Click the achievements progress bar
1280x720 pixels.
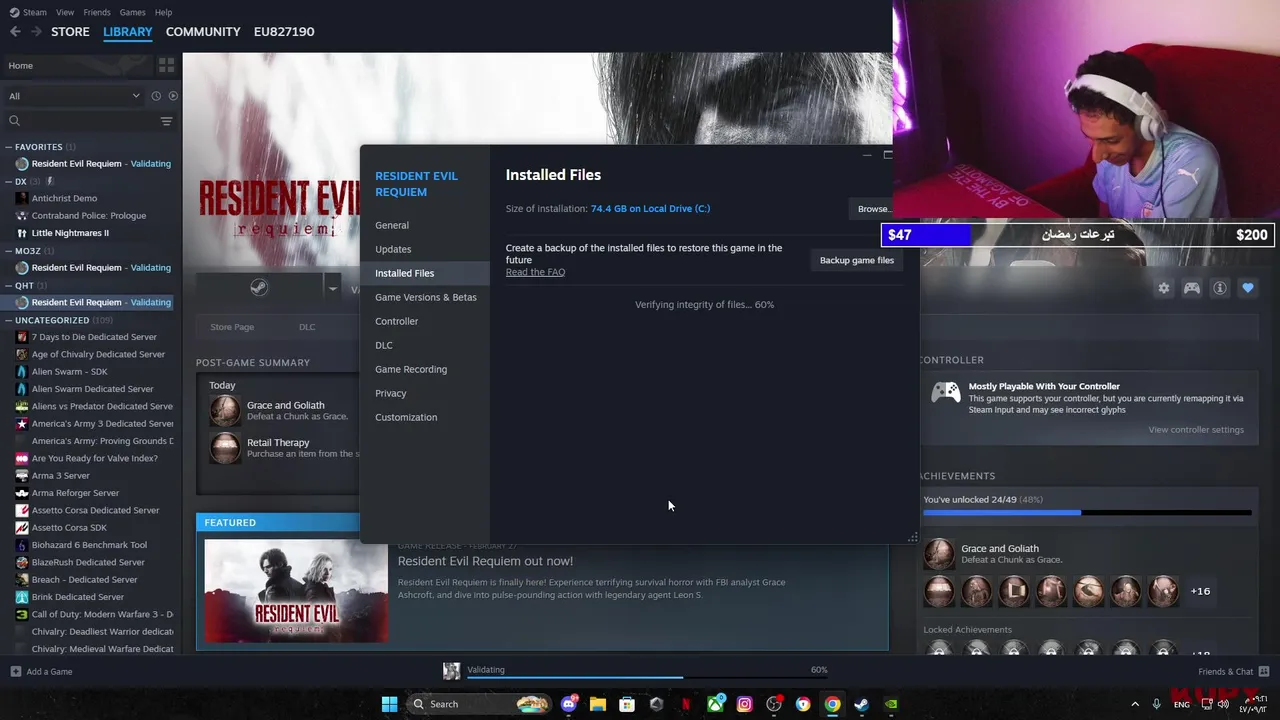1087,512
